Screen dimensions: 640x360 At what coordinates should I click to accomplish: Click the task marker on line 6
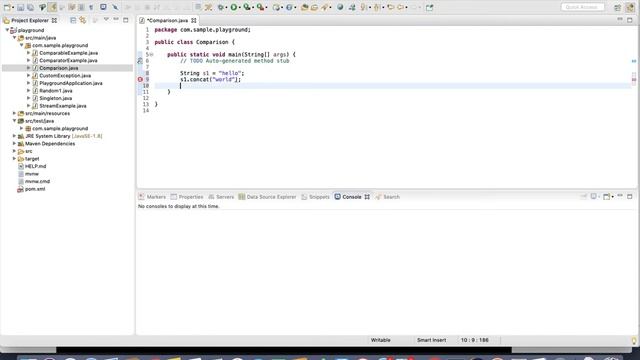pyautogui.click(x=140, y=61)
